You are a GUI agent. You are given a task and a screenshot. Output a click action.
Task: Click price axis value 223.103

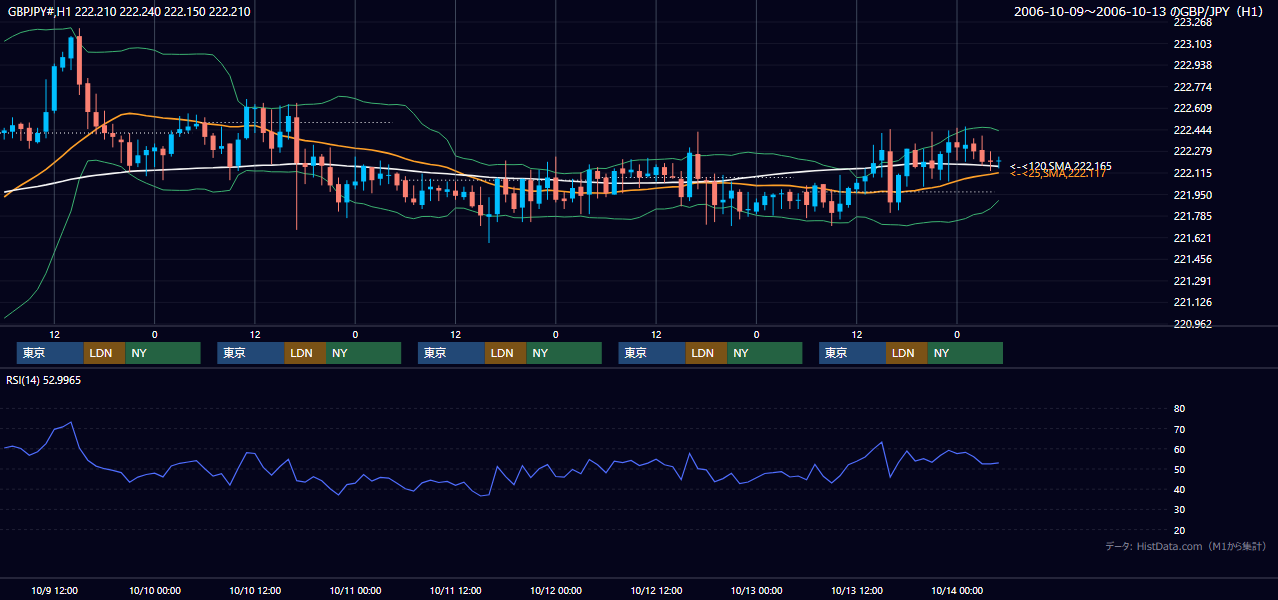1192,44
